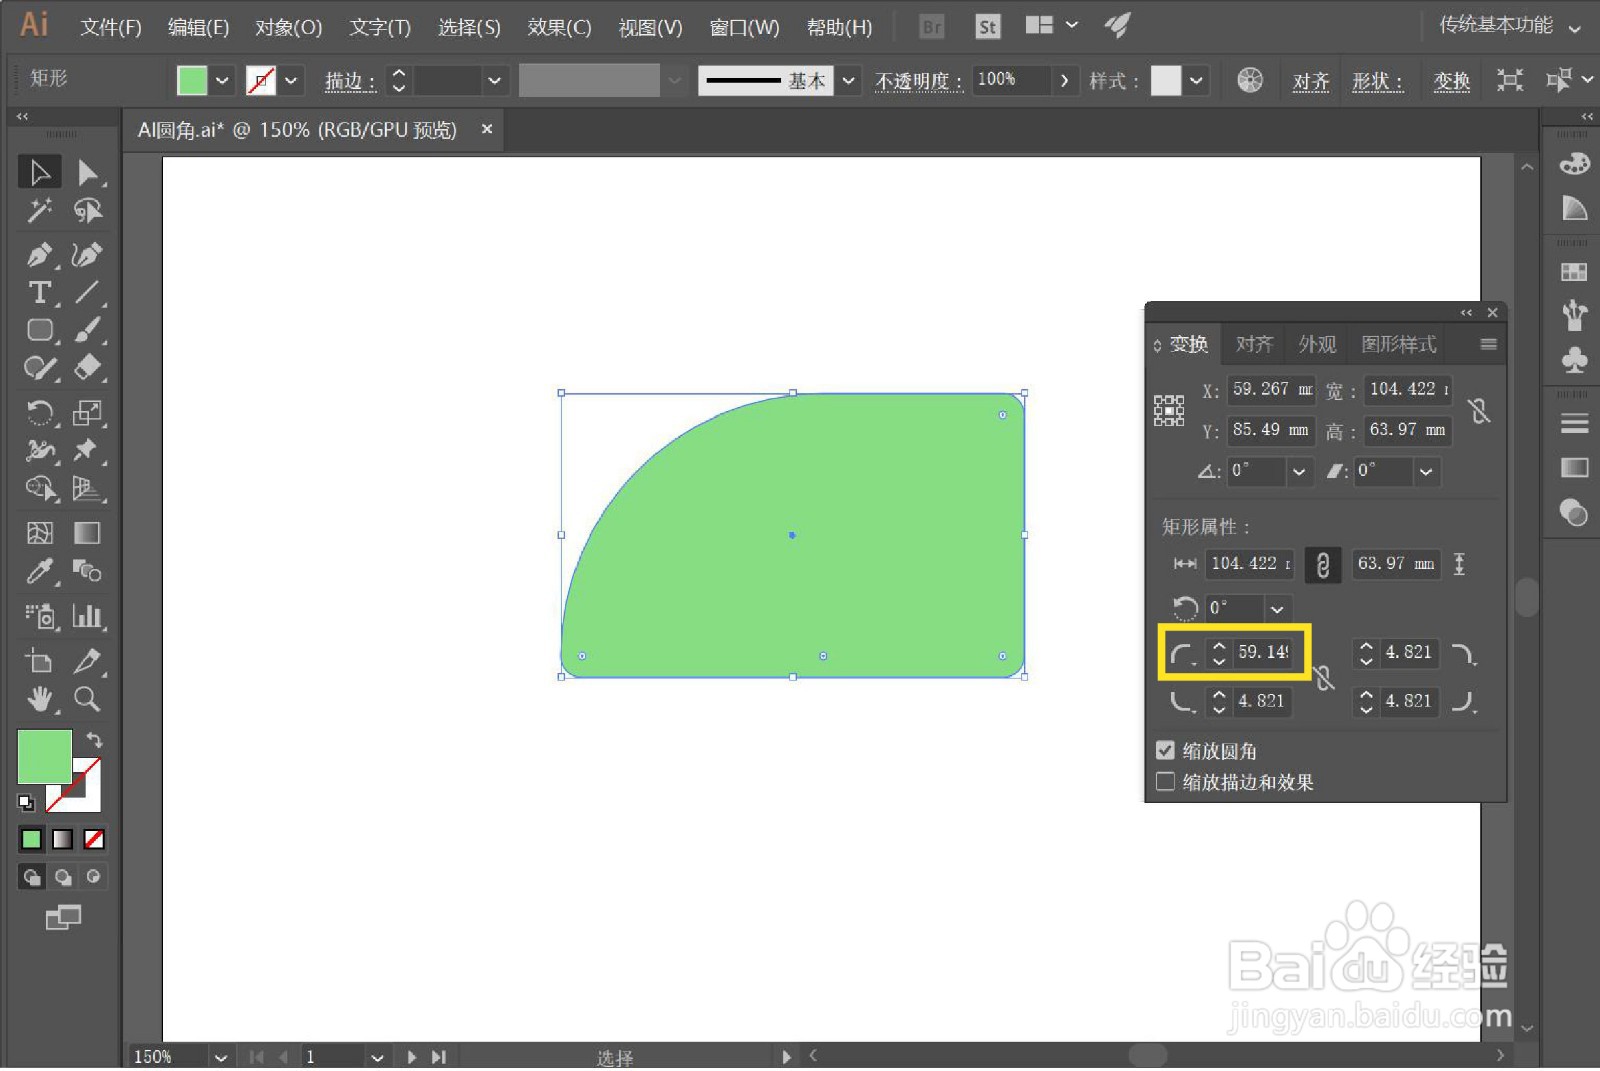Image resolution: width=1600 pixels, height=1071 pixels.
Task: Select the Line Segment tool
Action: [x=88, y=292]
